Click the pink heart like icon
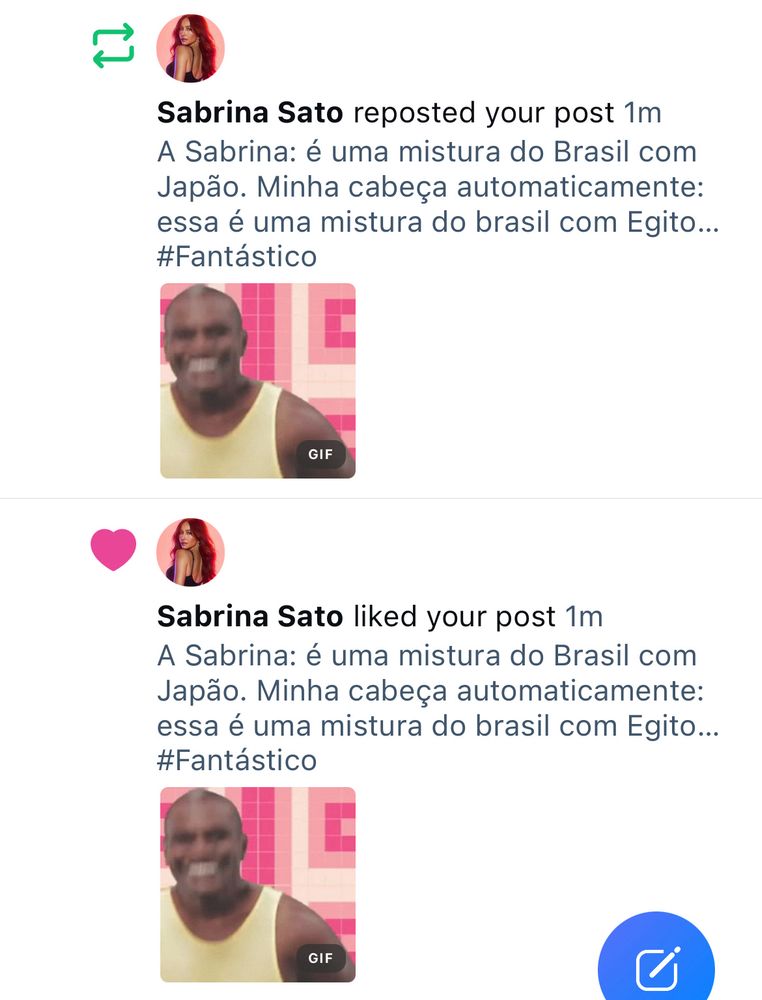 pyautogui.click(x=114, y=550)
